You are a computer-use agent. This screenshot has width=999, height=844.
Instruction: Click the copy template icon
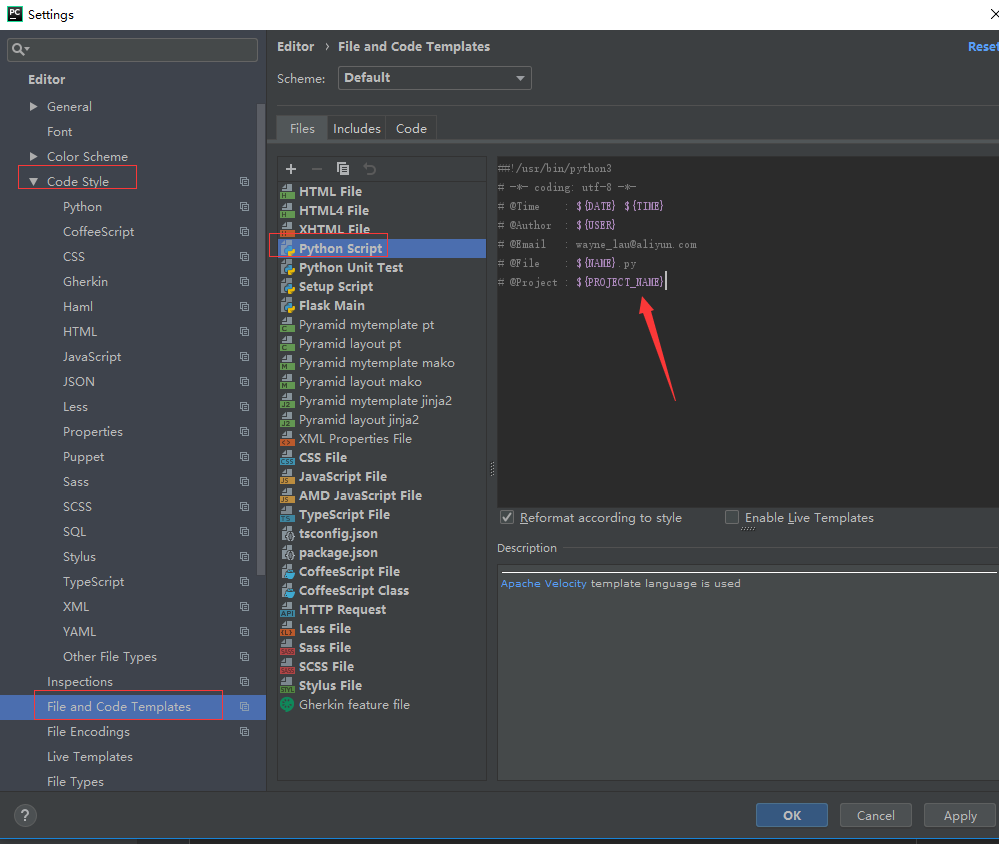[343, 169]
